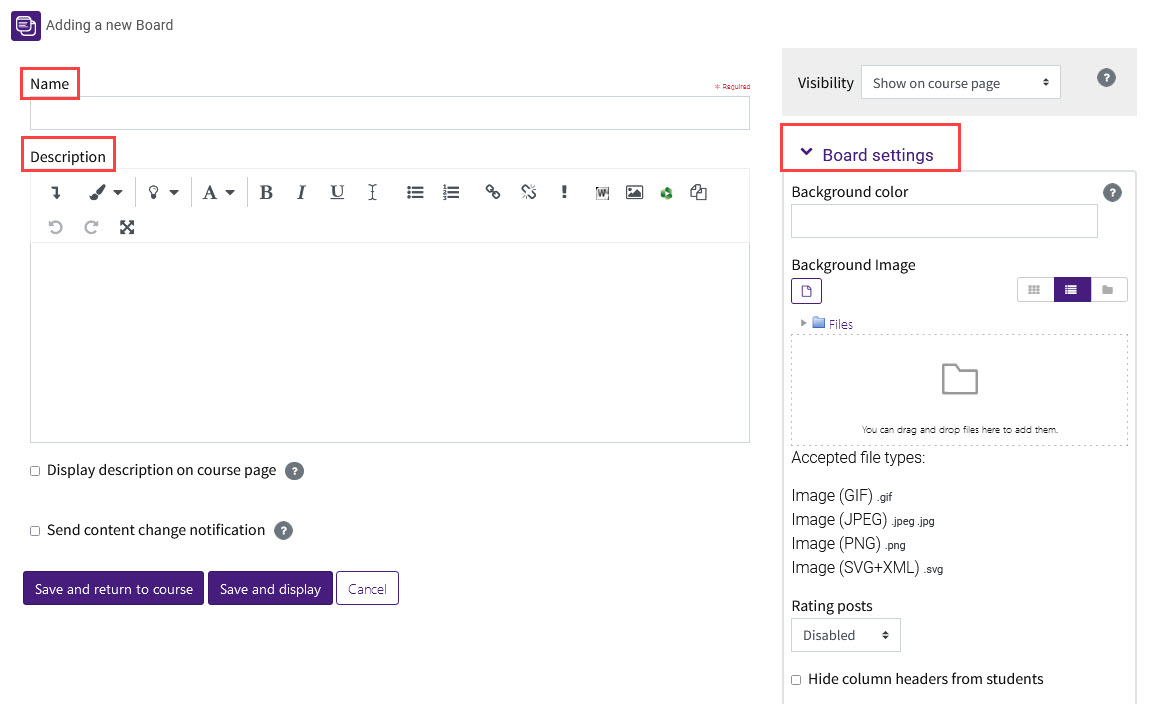Open the Visibility dropdown
This screenshot has height=704, width=1161.
(x=959, y=82)
